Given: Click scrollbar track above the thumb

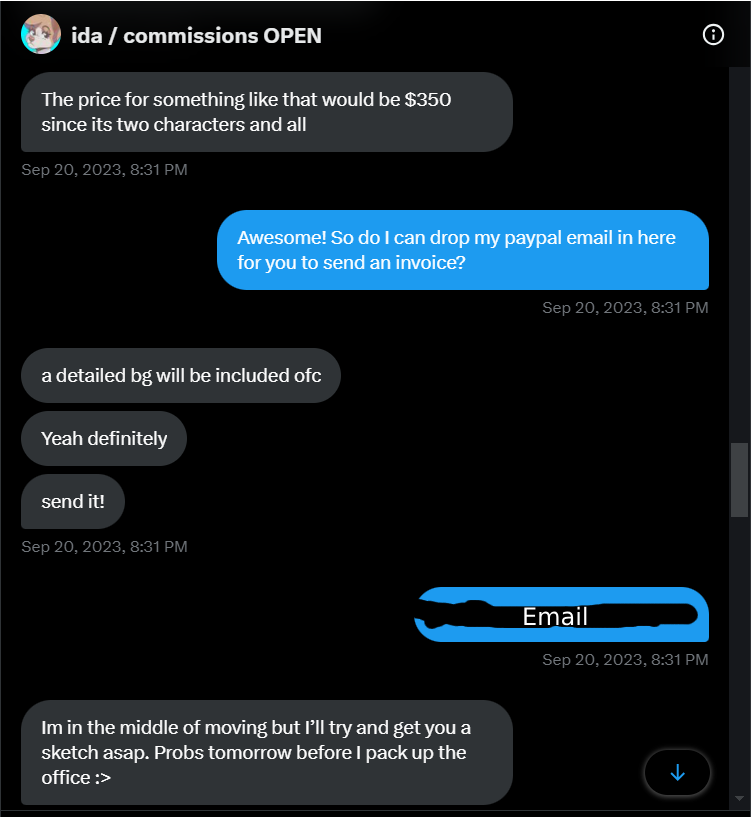Looking at the screenshot, I should pos(739,250).
